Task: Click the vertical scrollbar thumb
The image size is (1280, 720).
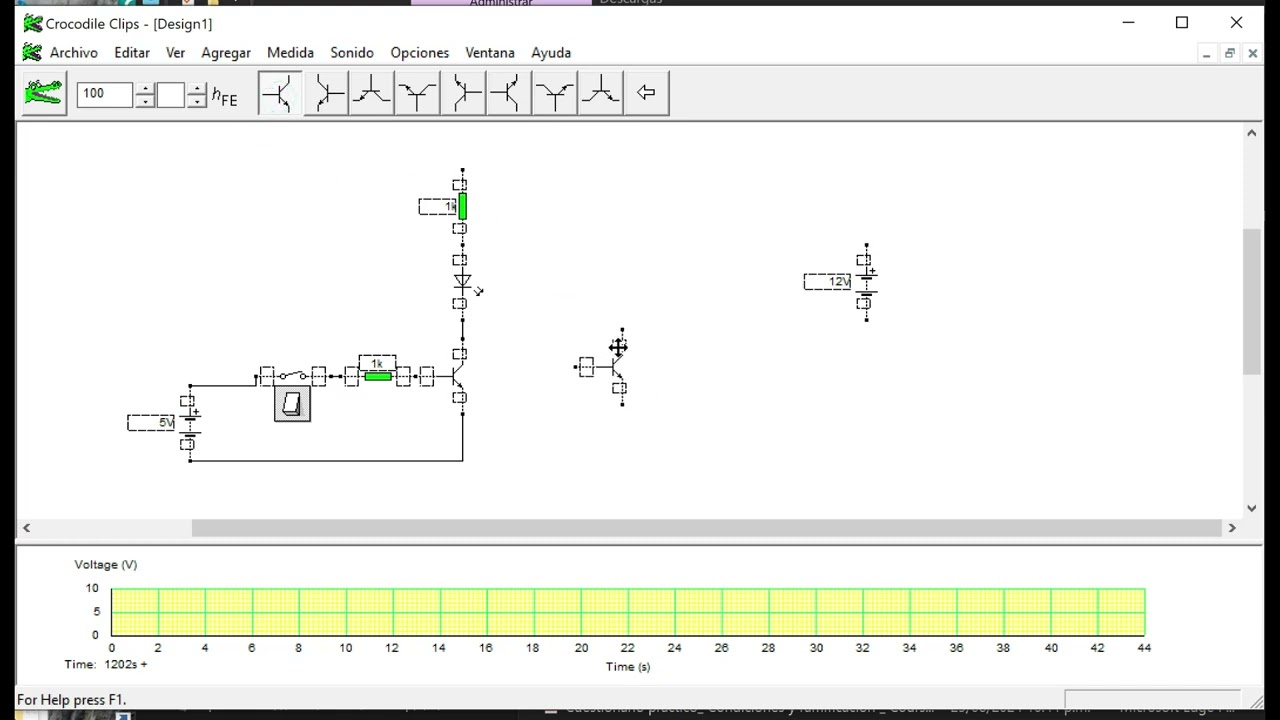Action: (1251, 302)
